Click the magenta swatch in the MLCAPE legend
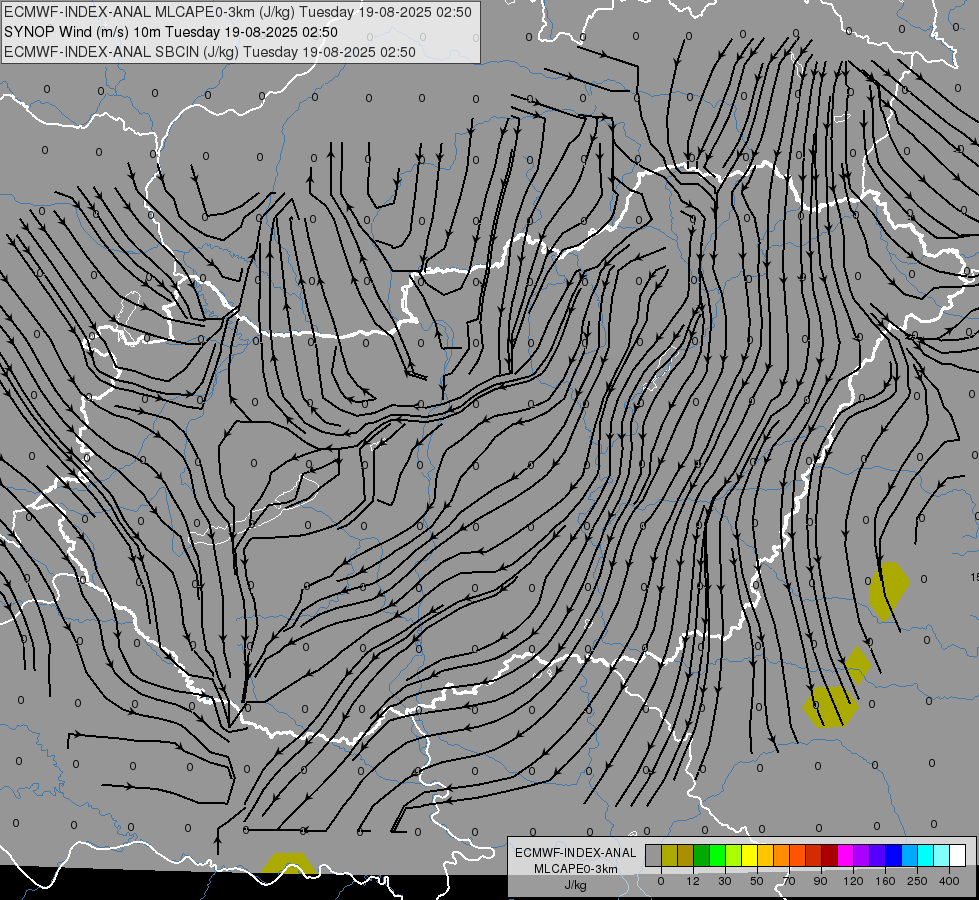 [846, 856]
